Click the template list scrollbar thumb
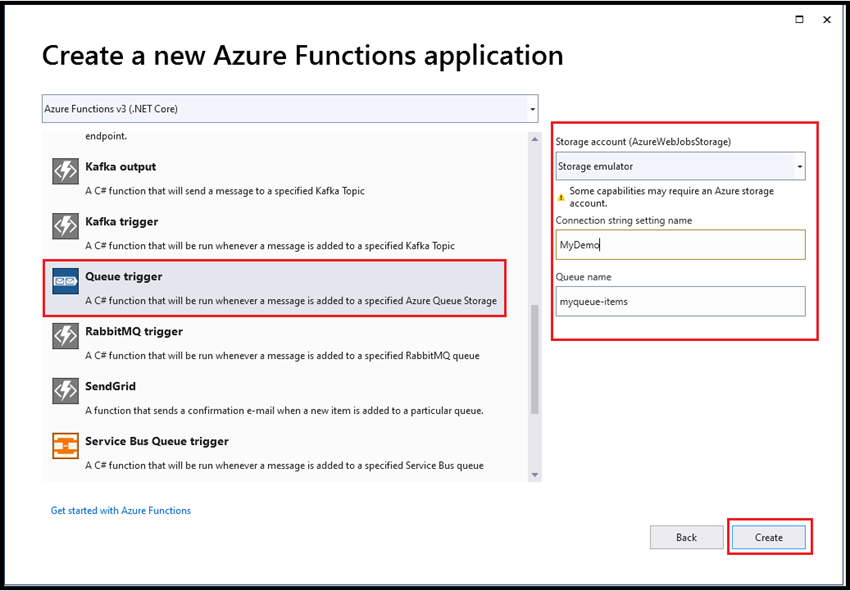Screen dimensions: 850x591 tap(535, 359)
